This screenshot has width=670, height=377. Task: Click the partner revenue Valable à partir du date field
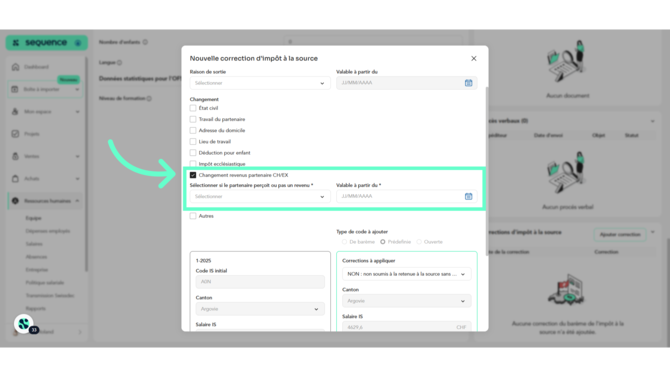(406, 197)
